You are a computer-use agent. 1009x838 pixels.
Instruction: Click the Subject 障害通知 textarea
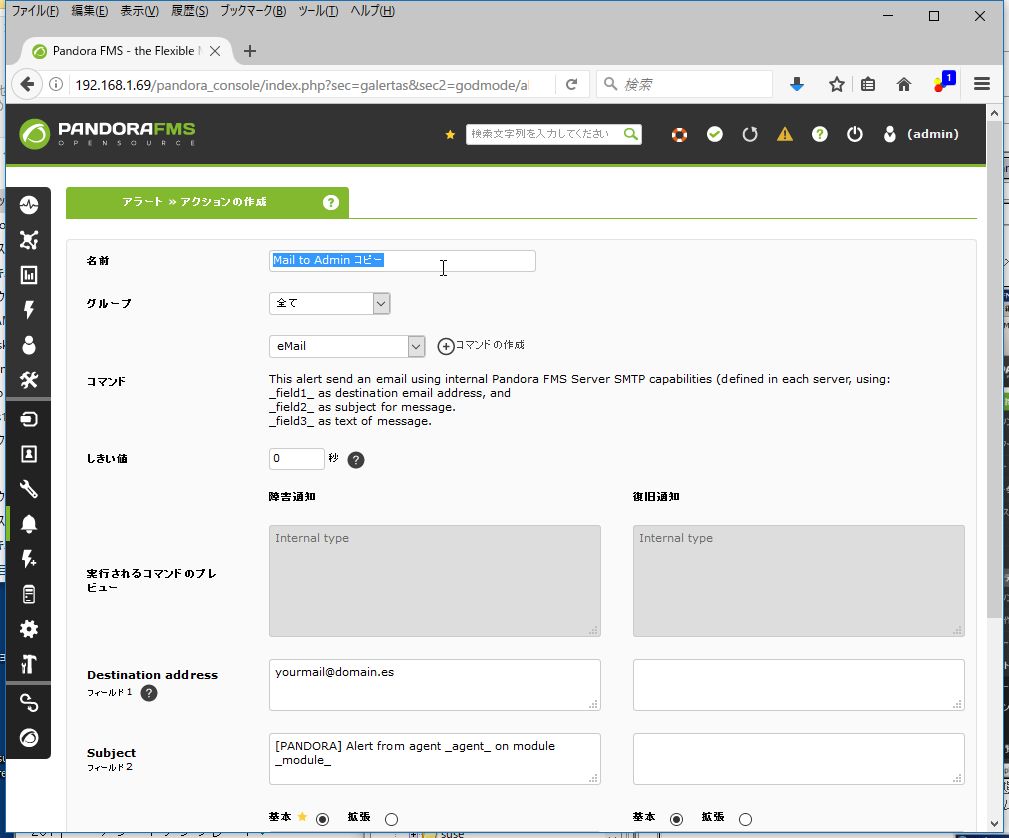point(435,759)
